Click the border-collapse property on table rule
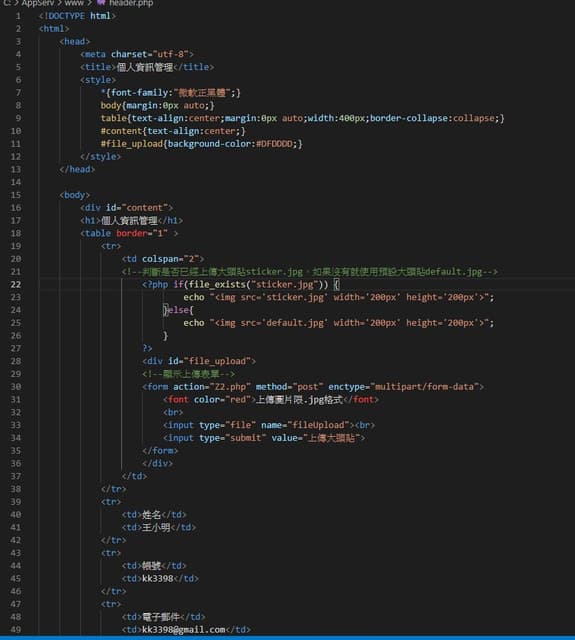 pyautogui.click(x=409, y=118)
